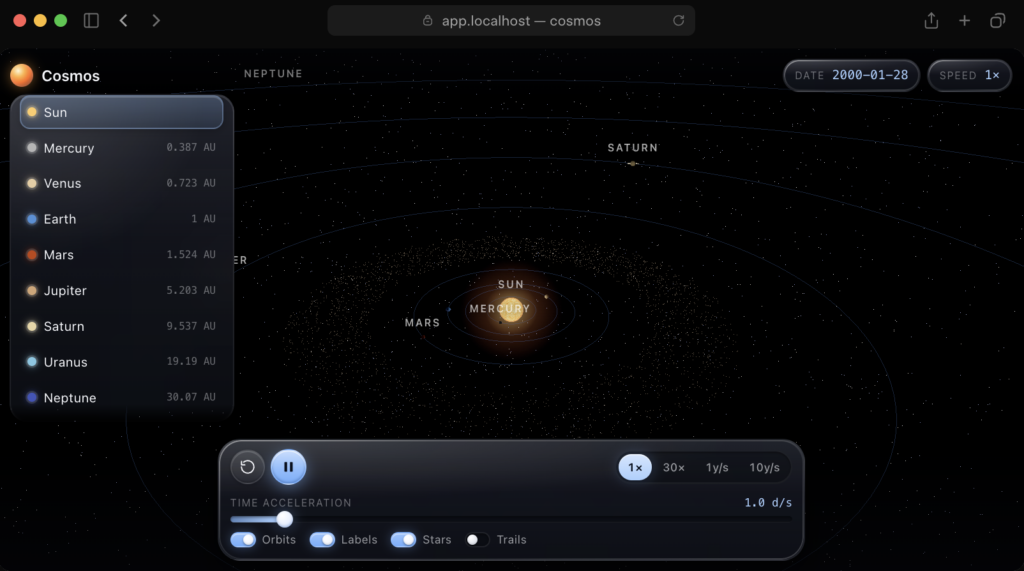Screen dimensions: 1024x571
Task: Show the tab overview icon
Action: click(x=997, y=20)
